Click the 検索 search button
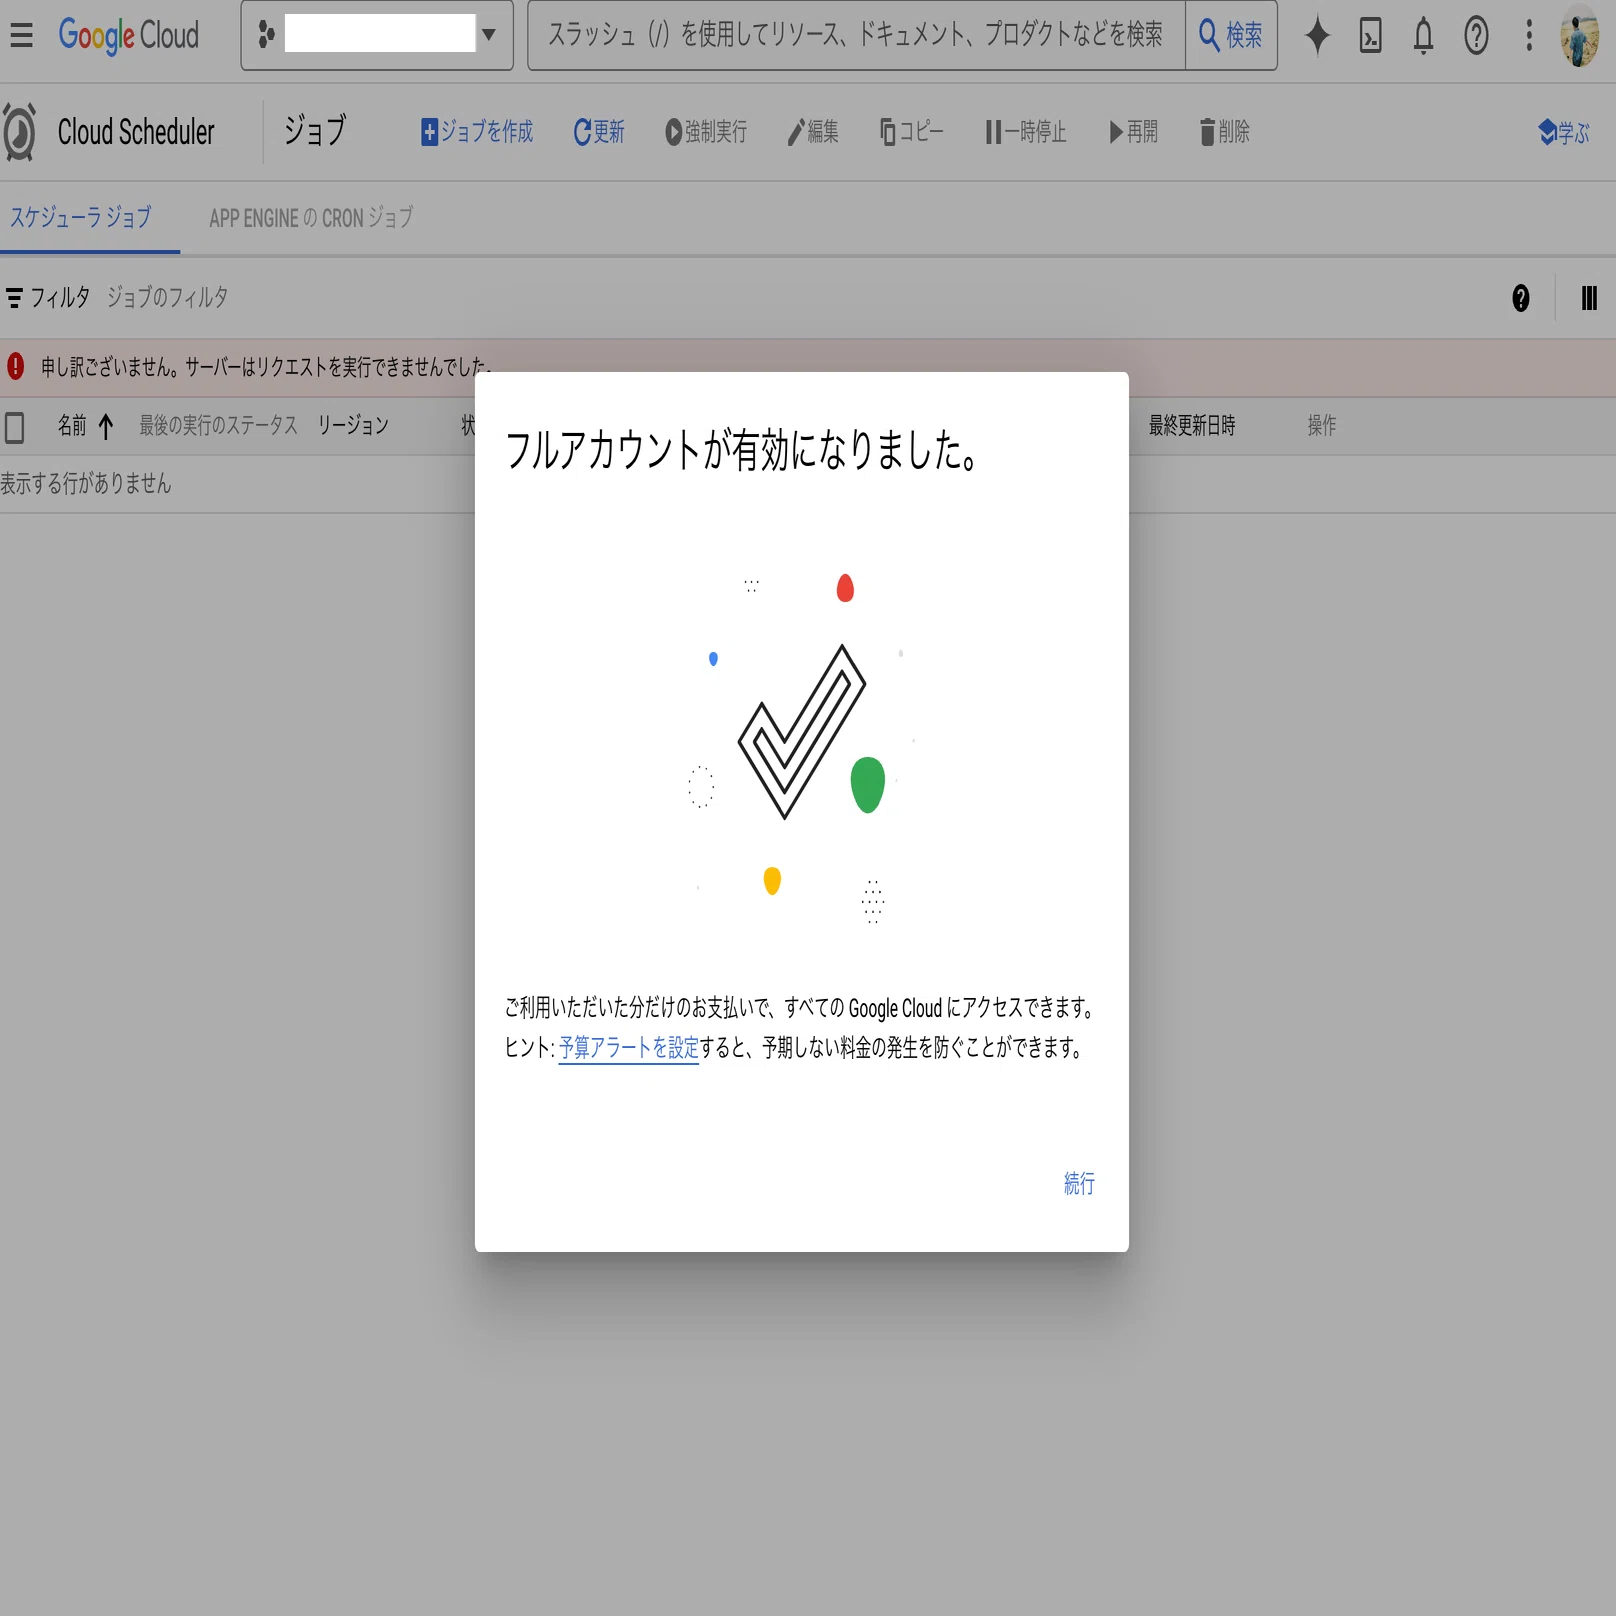This screenshot has width=1616, height=1616. click(1231, 35)
